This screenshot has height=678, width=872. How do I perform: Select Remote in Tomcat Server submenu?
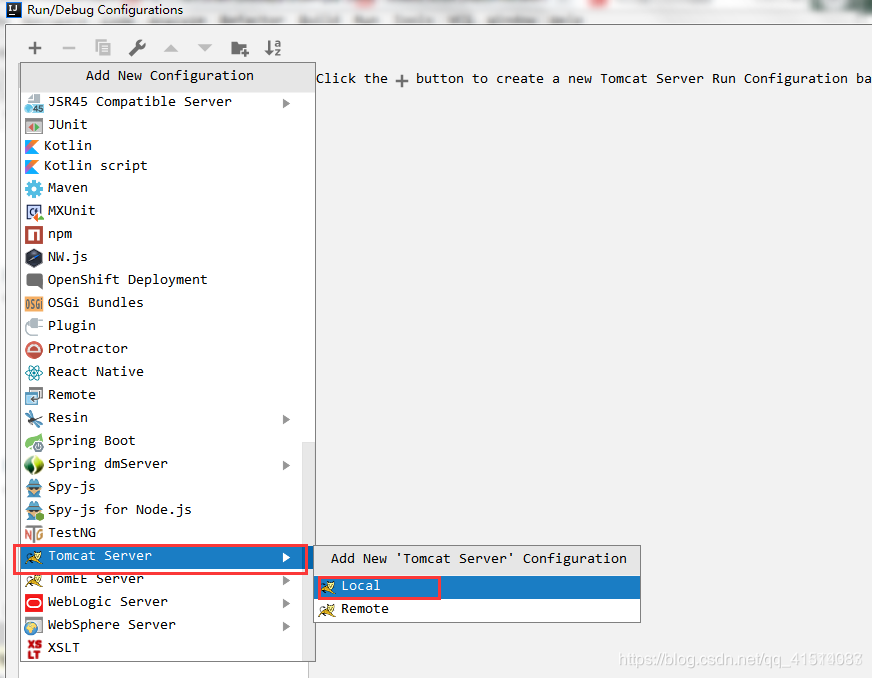click(478, 610)
